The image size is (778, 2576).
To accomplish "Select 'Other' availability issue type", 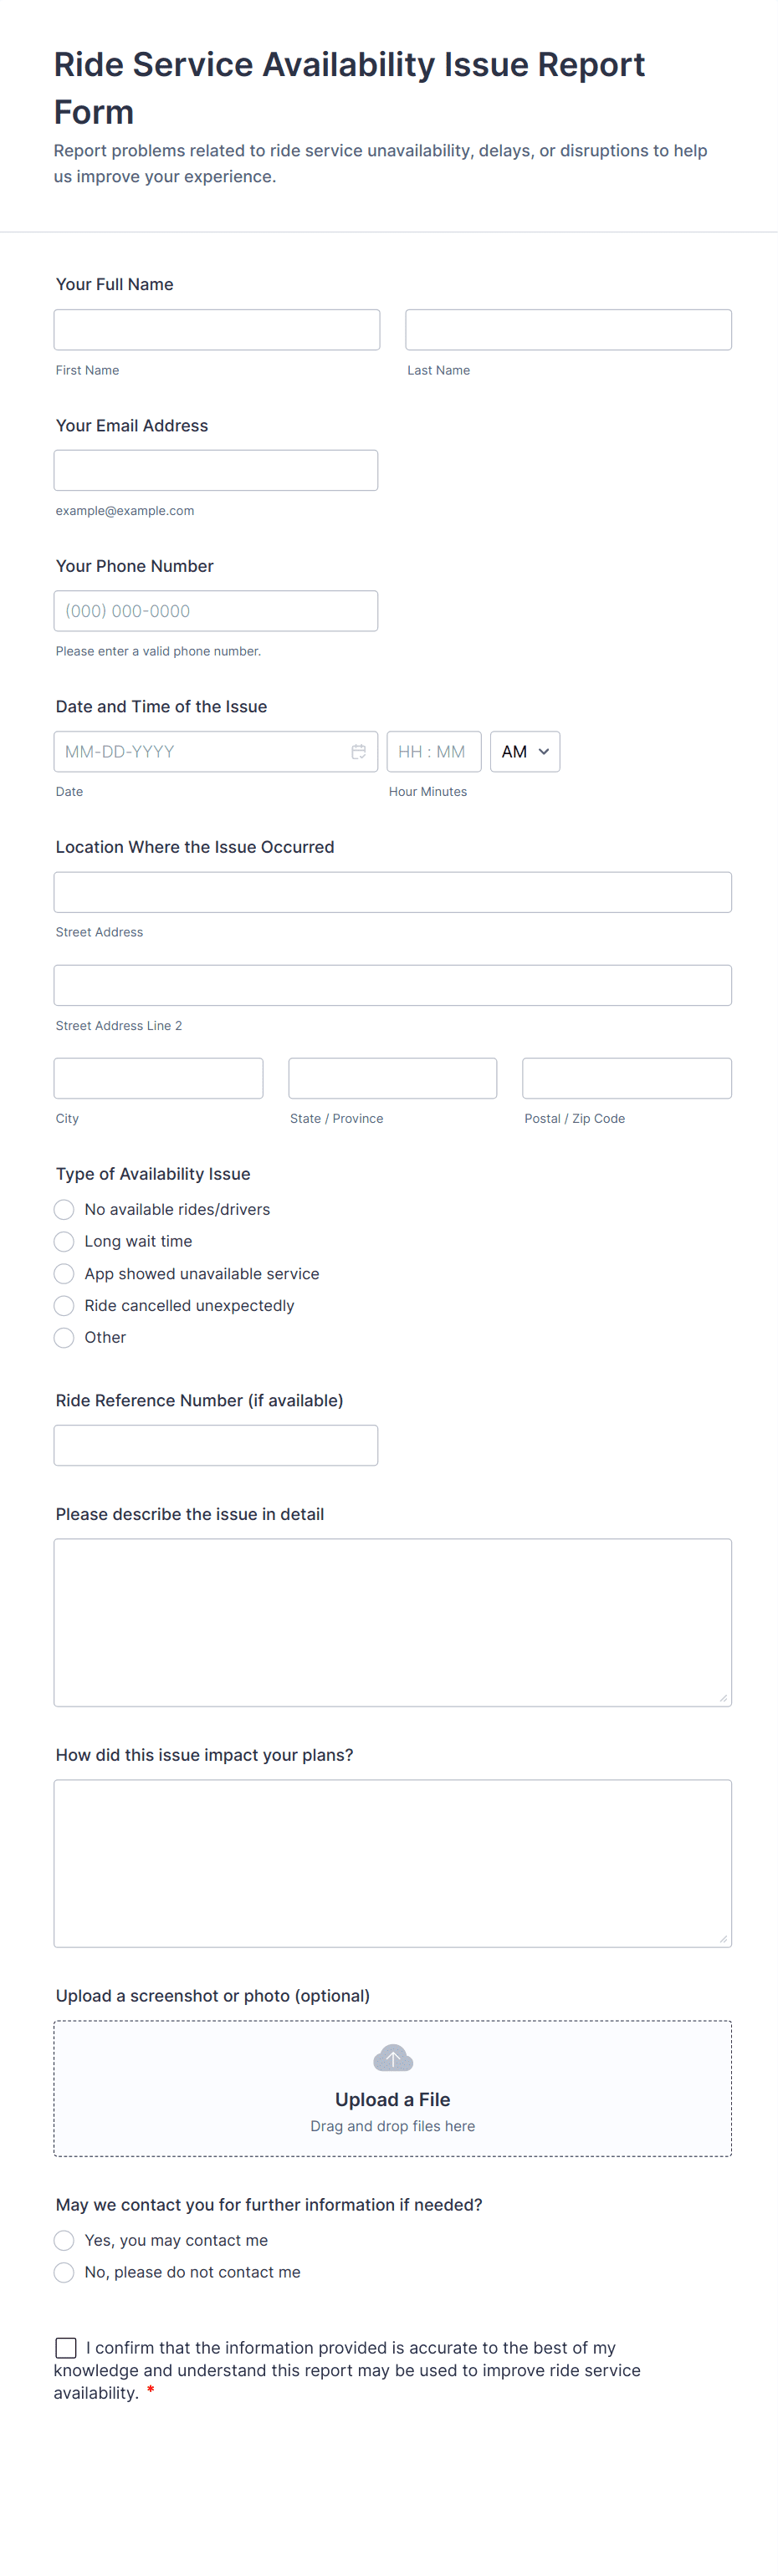I will point(64,1337).
